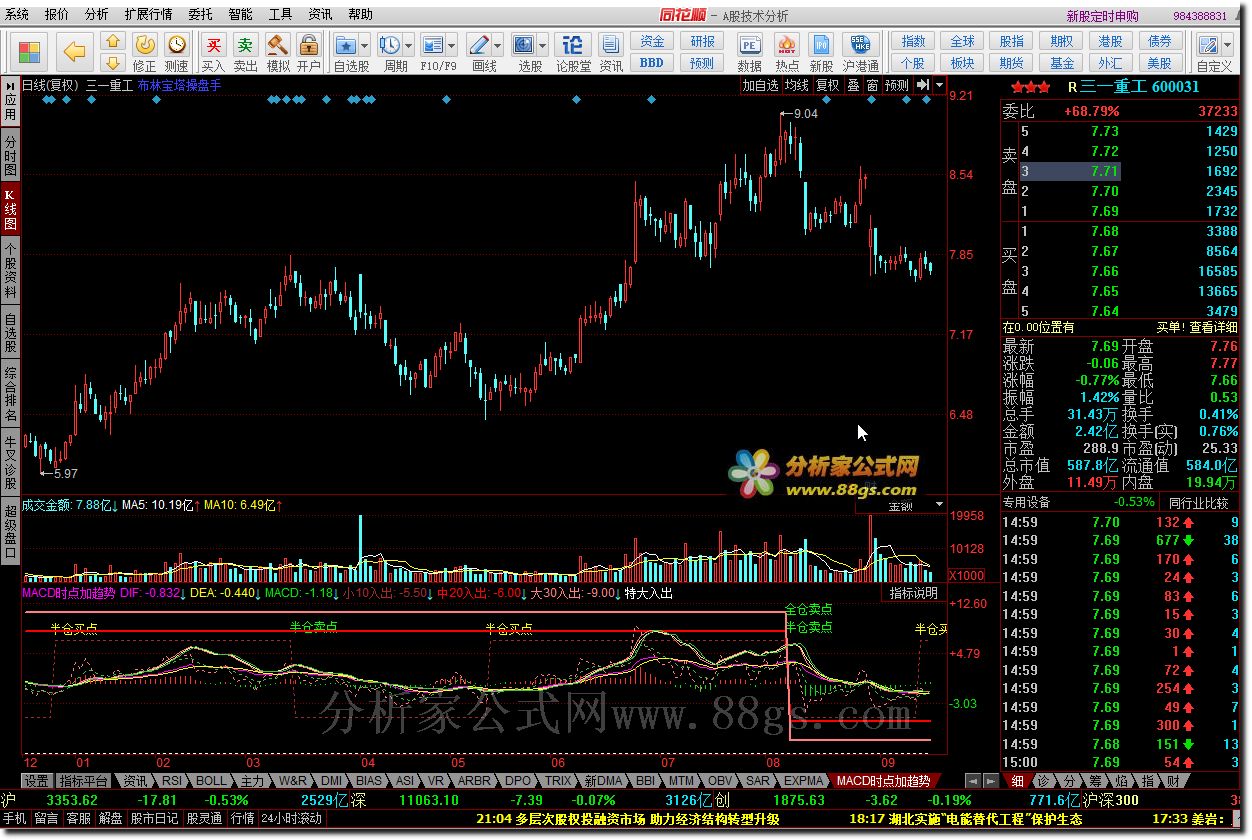Image resolution: width=1252 pixels, height=840 pixels.
Task: Toggle 超级盘口 in left sidebar
Action: 10,530
